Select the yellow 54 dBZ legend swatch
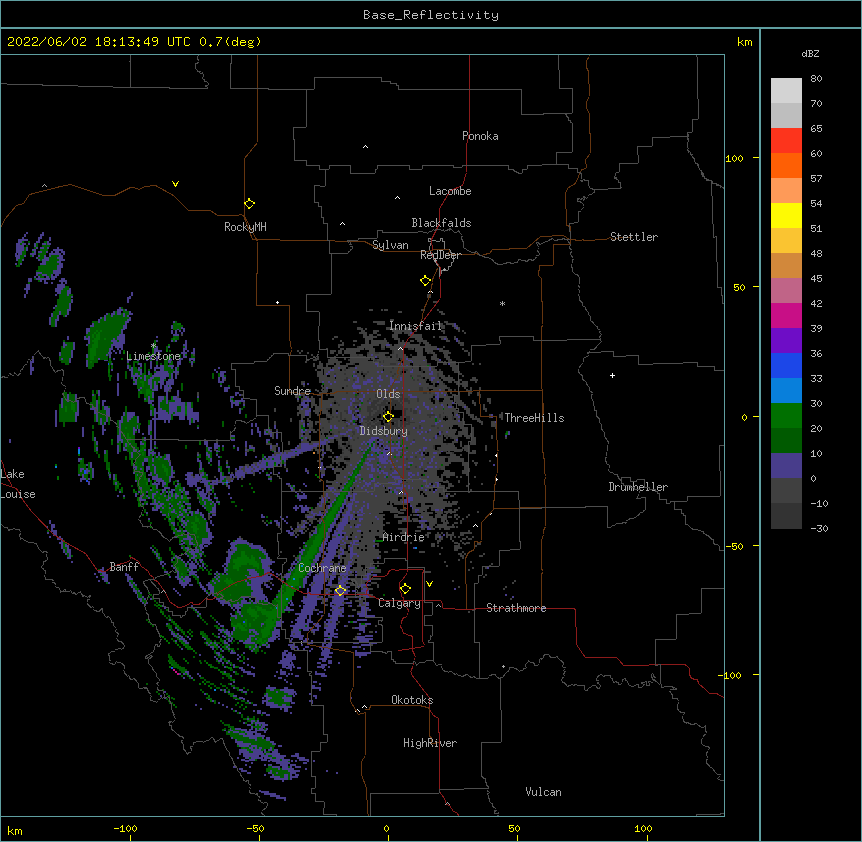 point(786,215)
